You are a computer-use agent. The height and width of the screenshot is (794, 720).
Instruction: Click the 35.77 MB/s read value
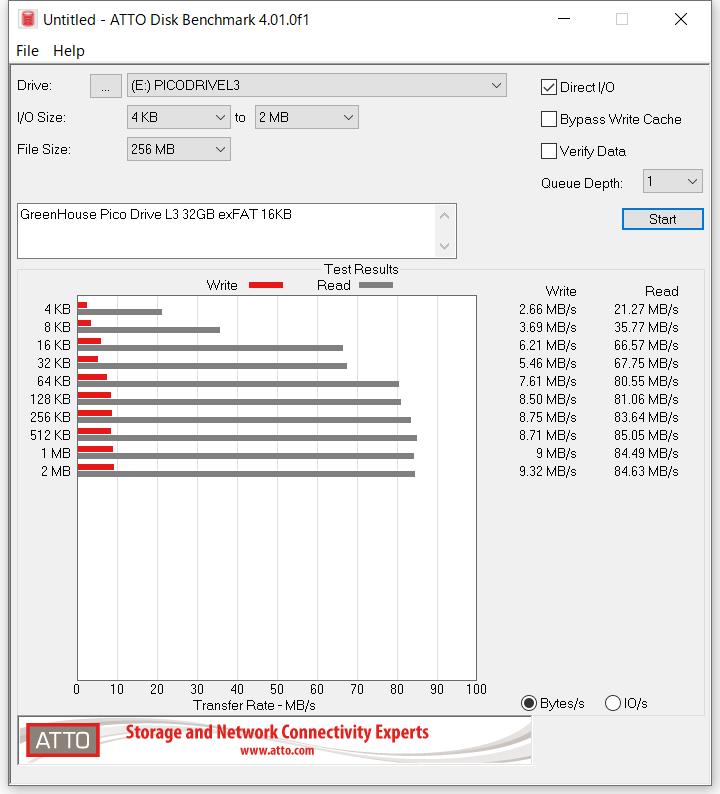[x=646, y=328]
